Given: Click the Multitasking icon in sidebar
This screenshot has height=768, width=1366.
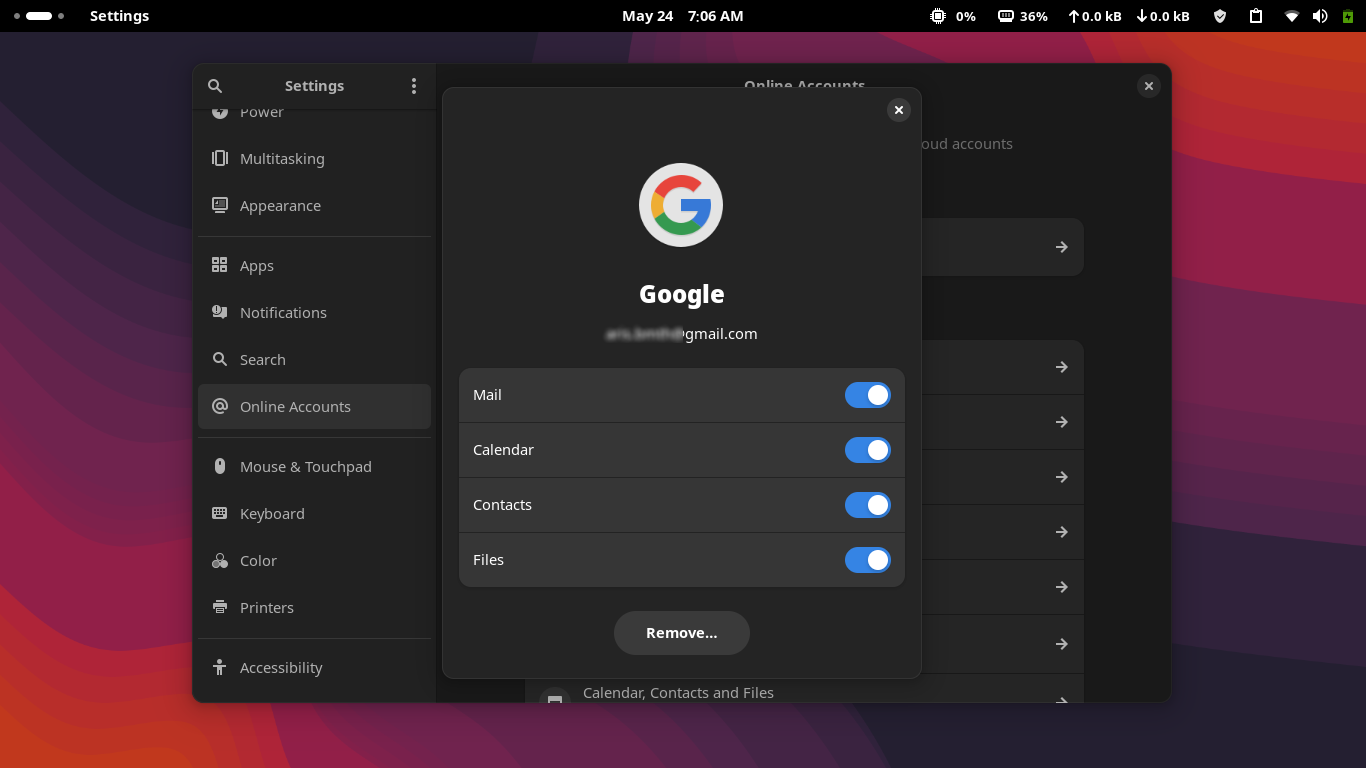Looking at the screenshot, I should pyautogui.click(x=220, y=158).
